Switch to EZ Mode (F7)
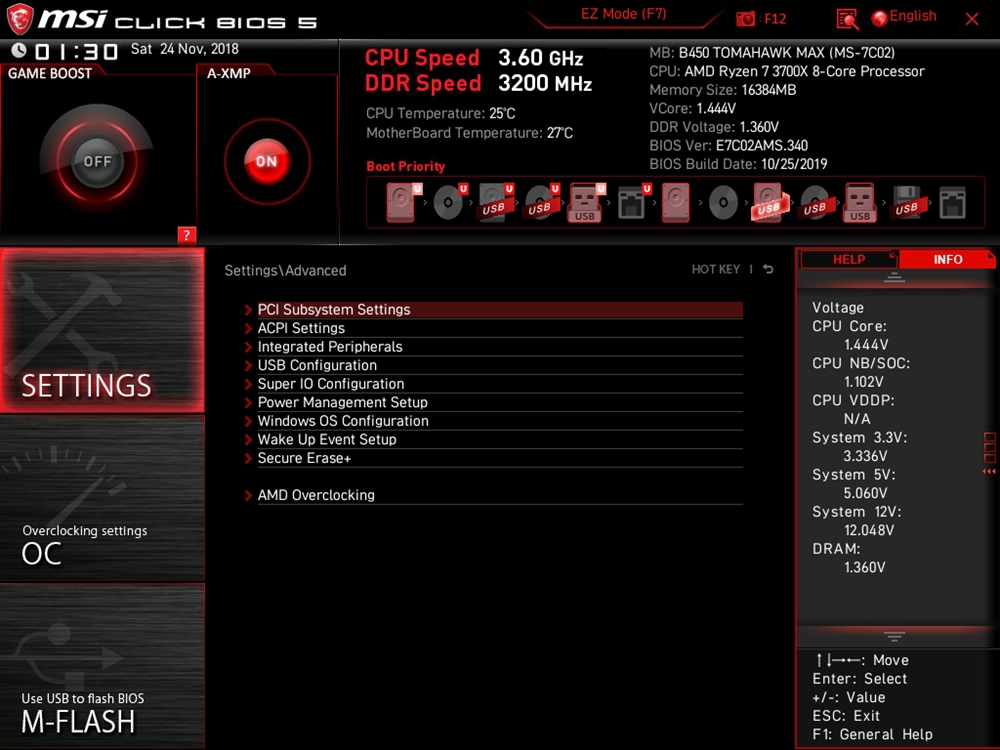The width and height of the screenshot is (1000, 750). (623, 14)
